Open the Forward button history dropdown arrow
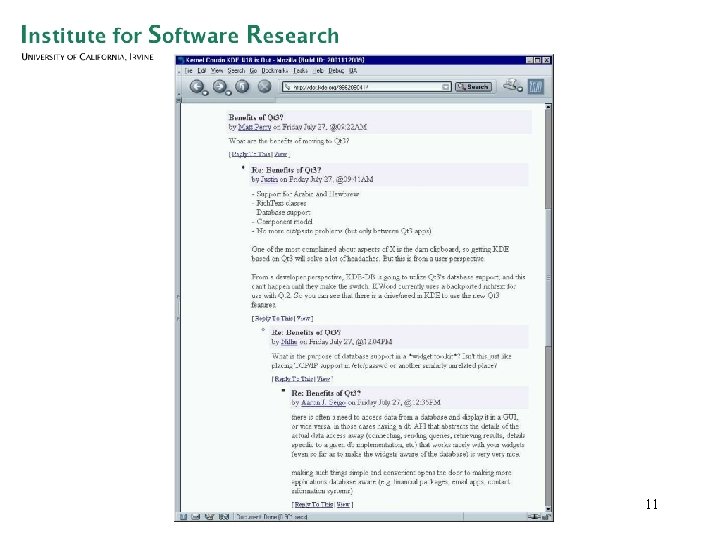 [x=228, y=93]
